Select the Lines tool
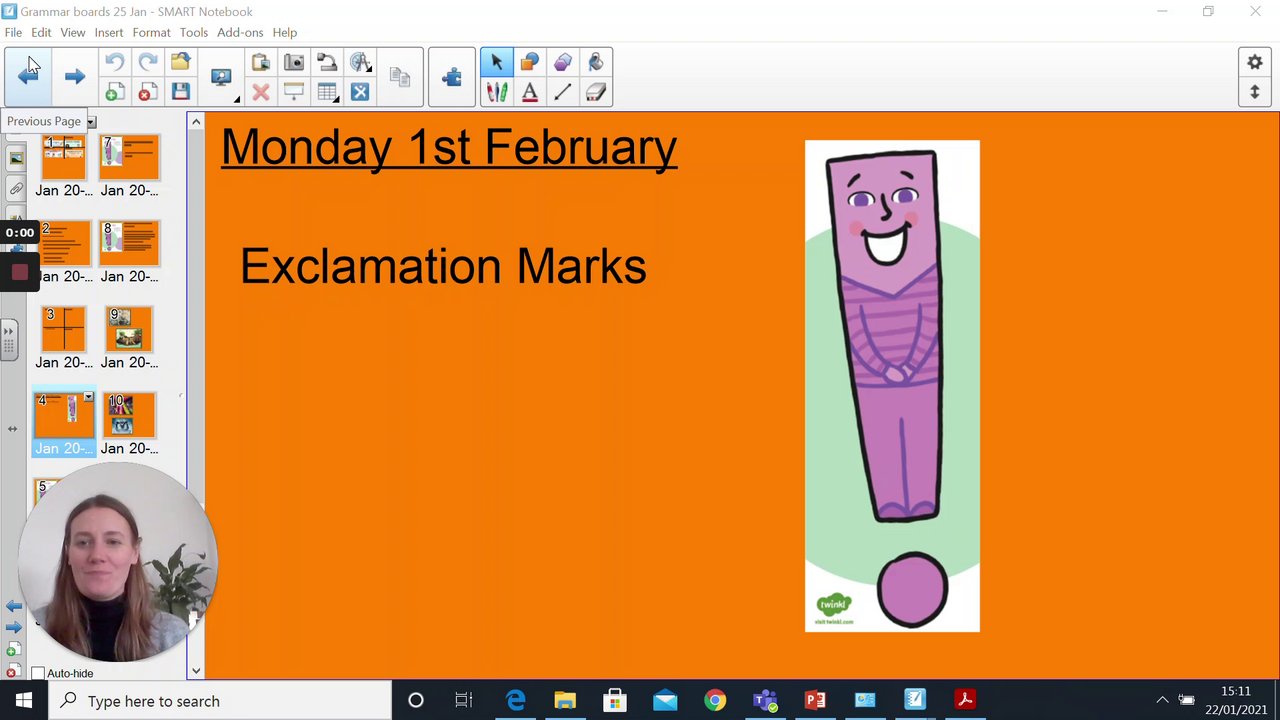The width and height of the screenshot is (1280, 720). [563, 92]
